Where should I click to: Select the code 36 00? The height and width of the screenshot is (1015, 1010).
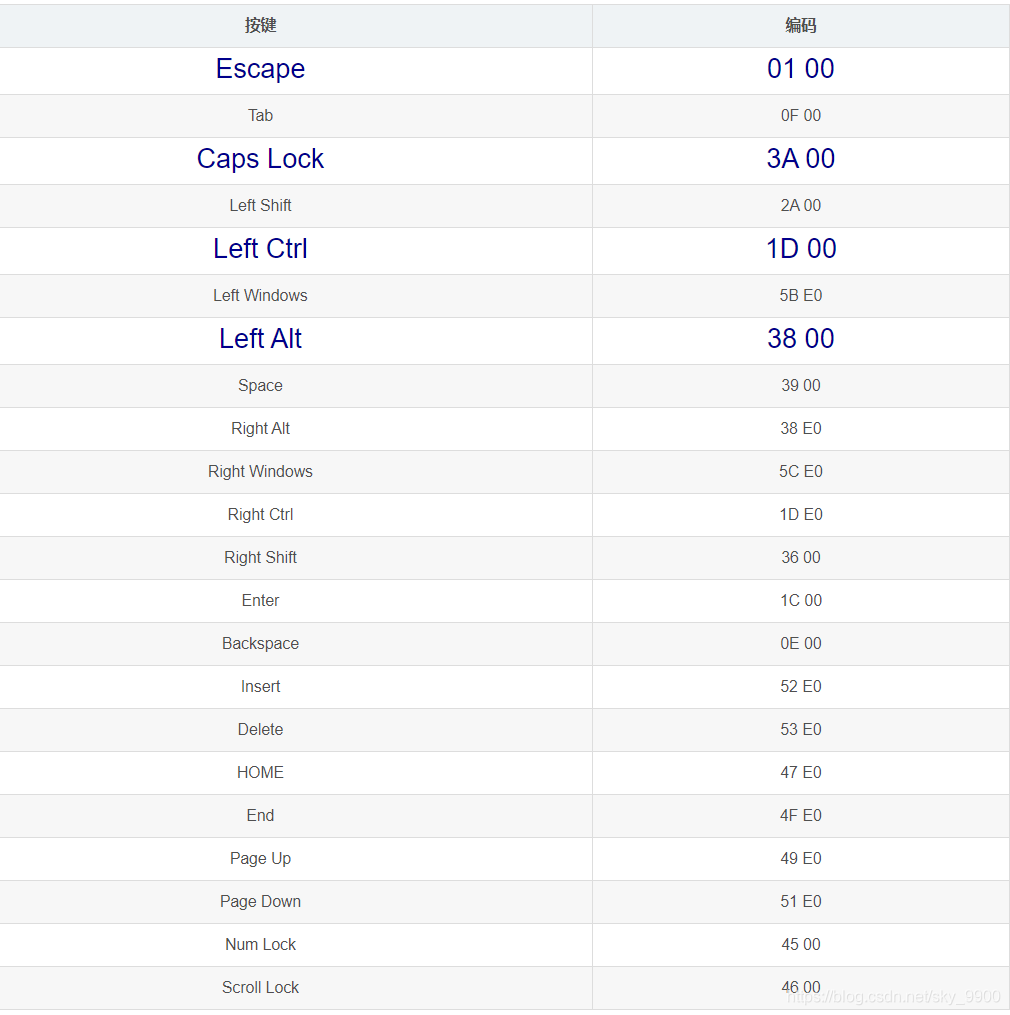pyautogui.click(x=801, y=557)
